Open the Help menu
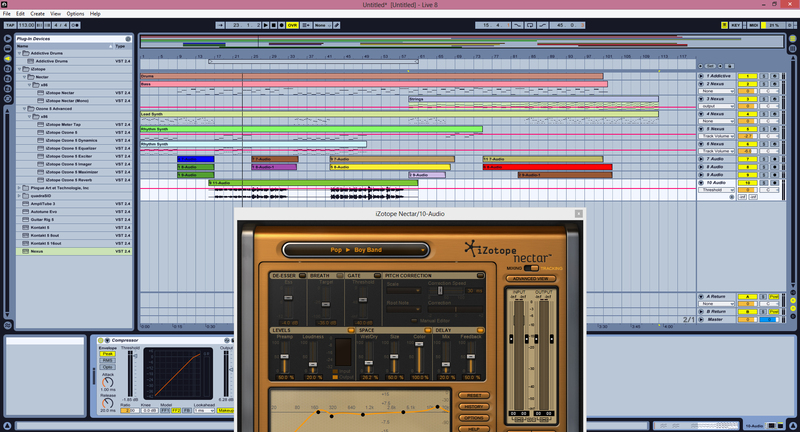 pos(95,14)
